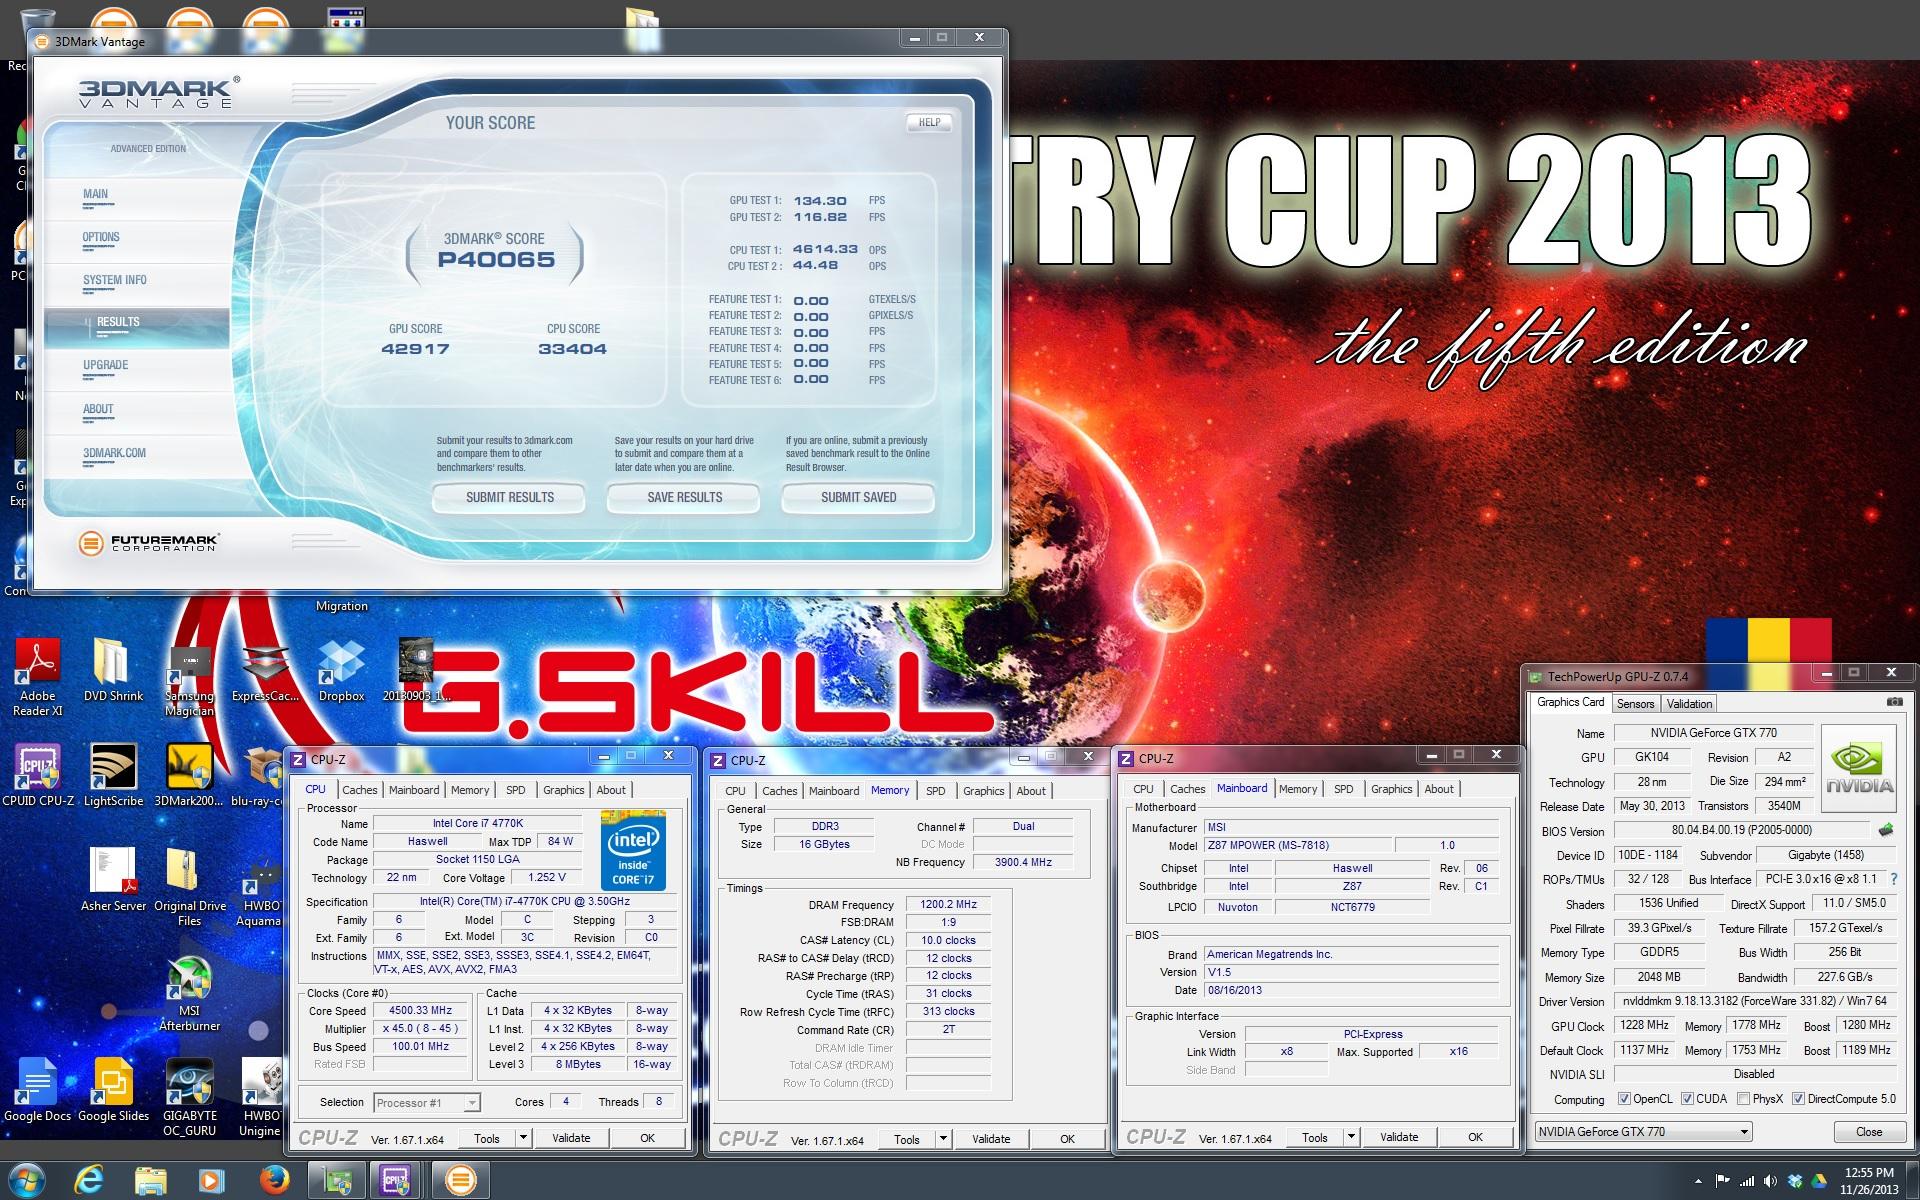This screenshot has height=1200, width=1920.
Task: Click P40065 3DMark score value
Action: click(x=496, y=260)
